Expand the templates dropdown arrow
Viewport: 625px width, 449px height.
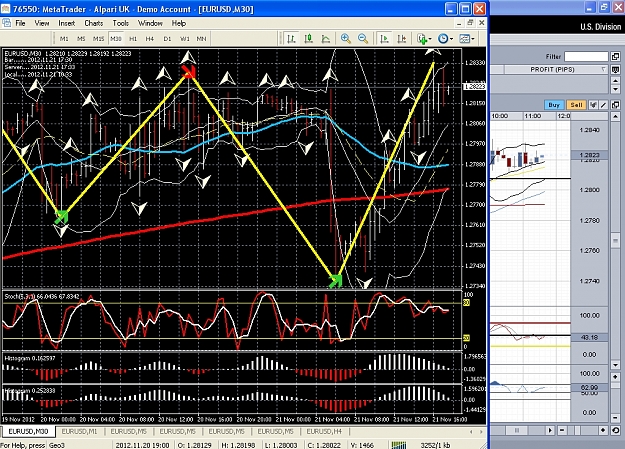click(473, 39)
